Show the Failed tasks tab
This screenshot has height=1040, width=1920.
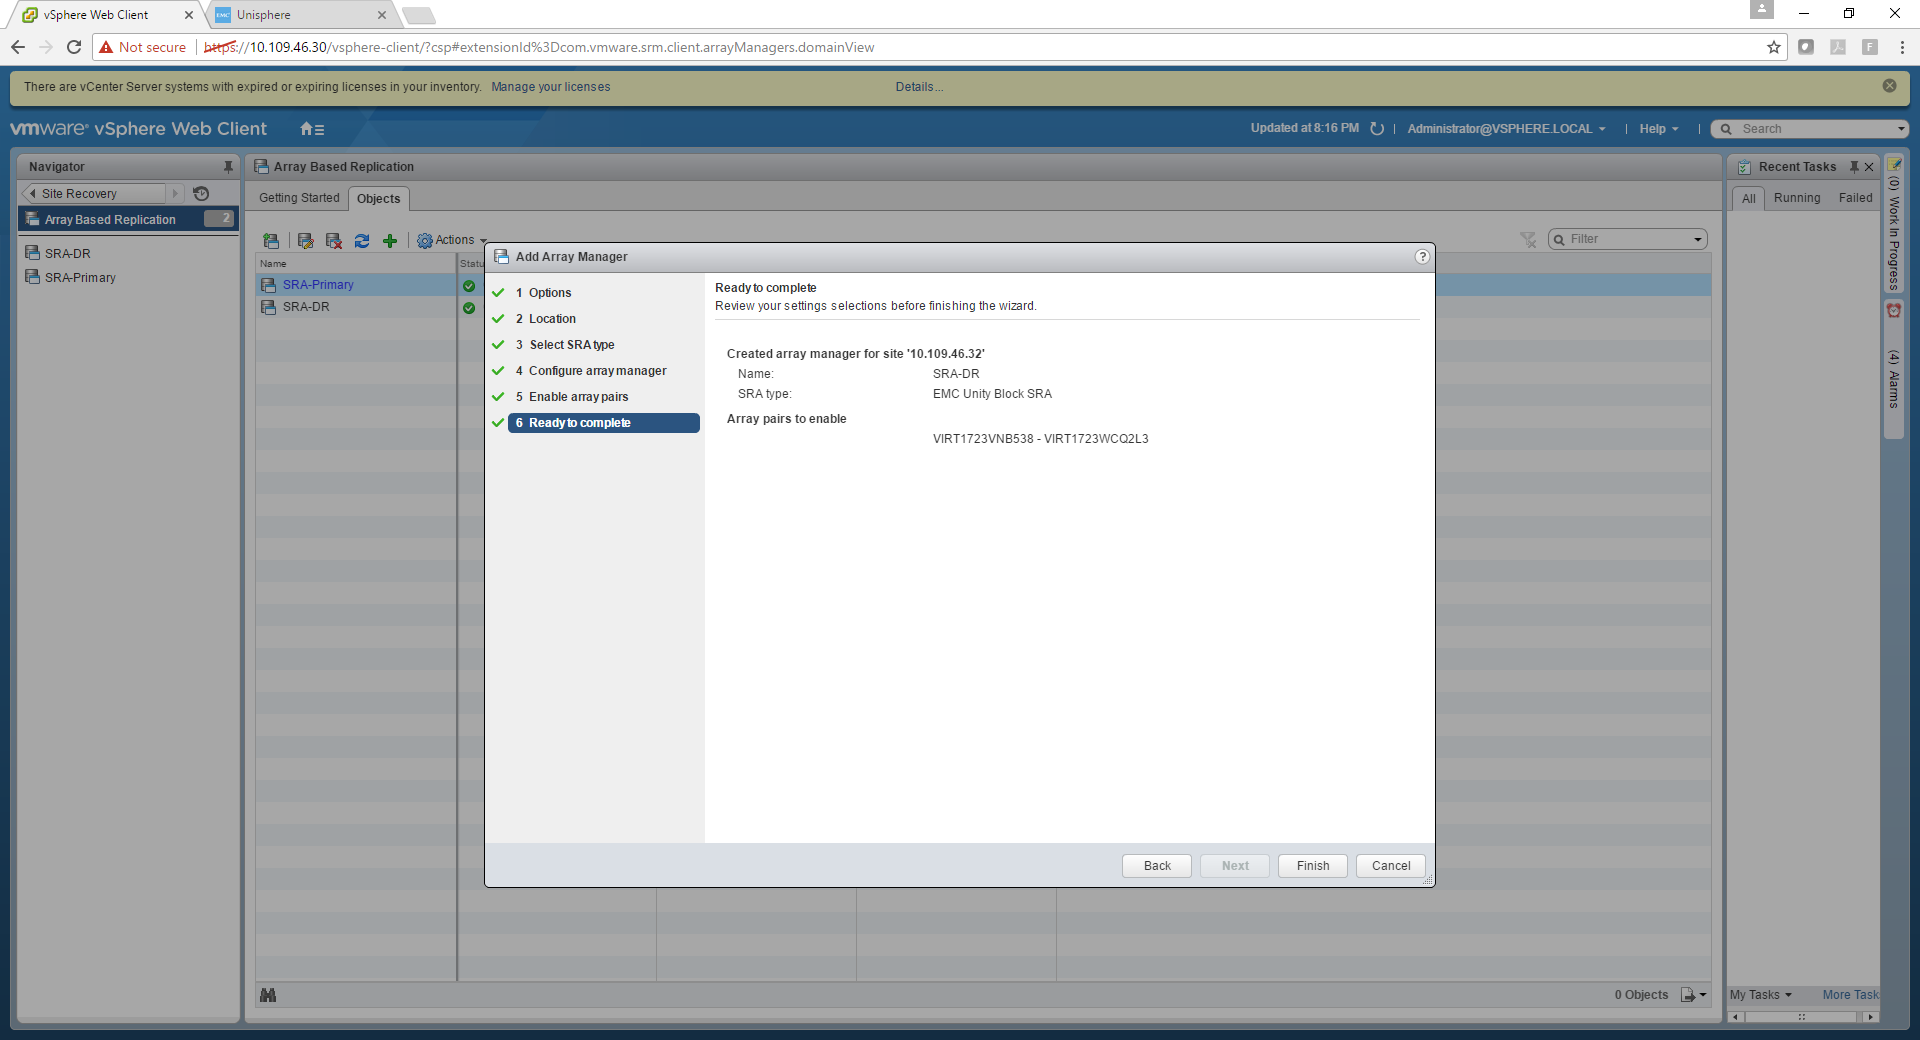pyautogui.click(x=1855, y=198)
